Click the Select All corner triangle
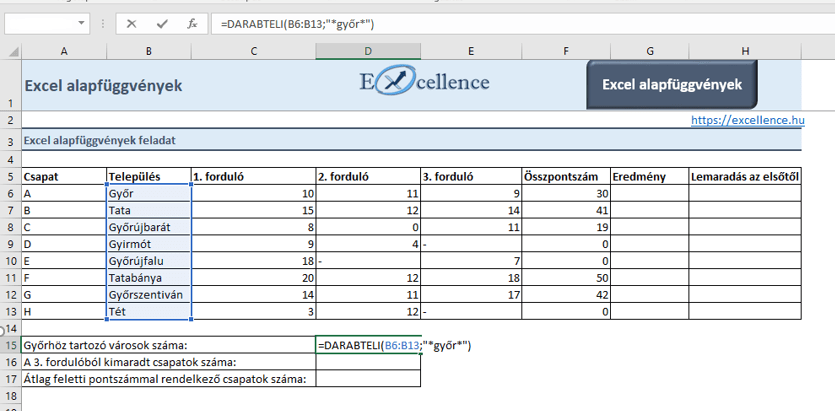835x411 pixels. pos(13,52)
